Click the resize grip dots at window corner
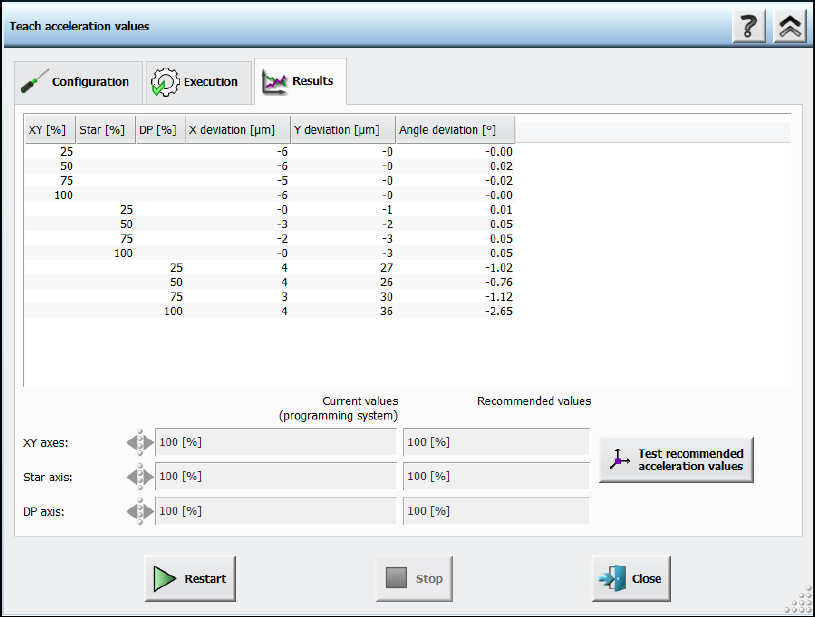The width and height of the screenshot is (815, 617). click(x=798, y=599)
